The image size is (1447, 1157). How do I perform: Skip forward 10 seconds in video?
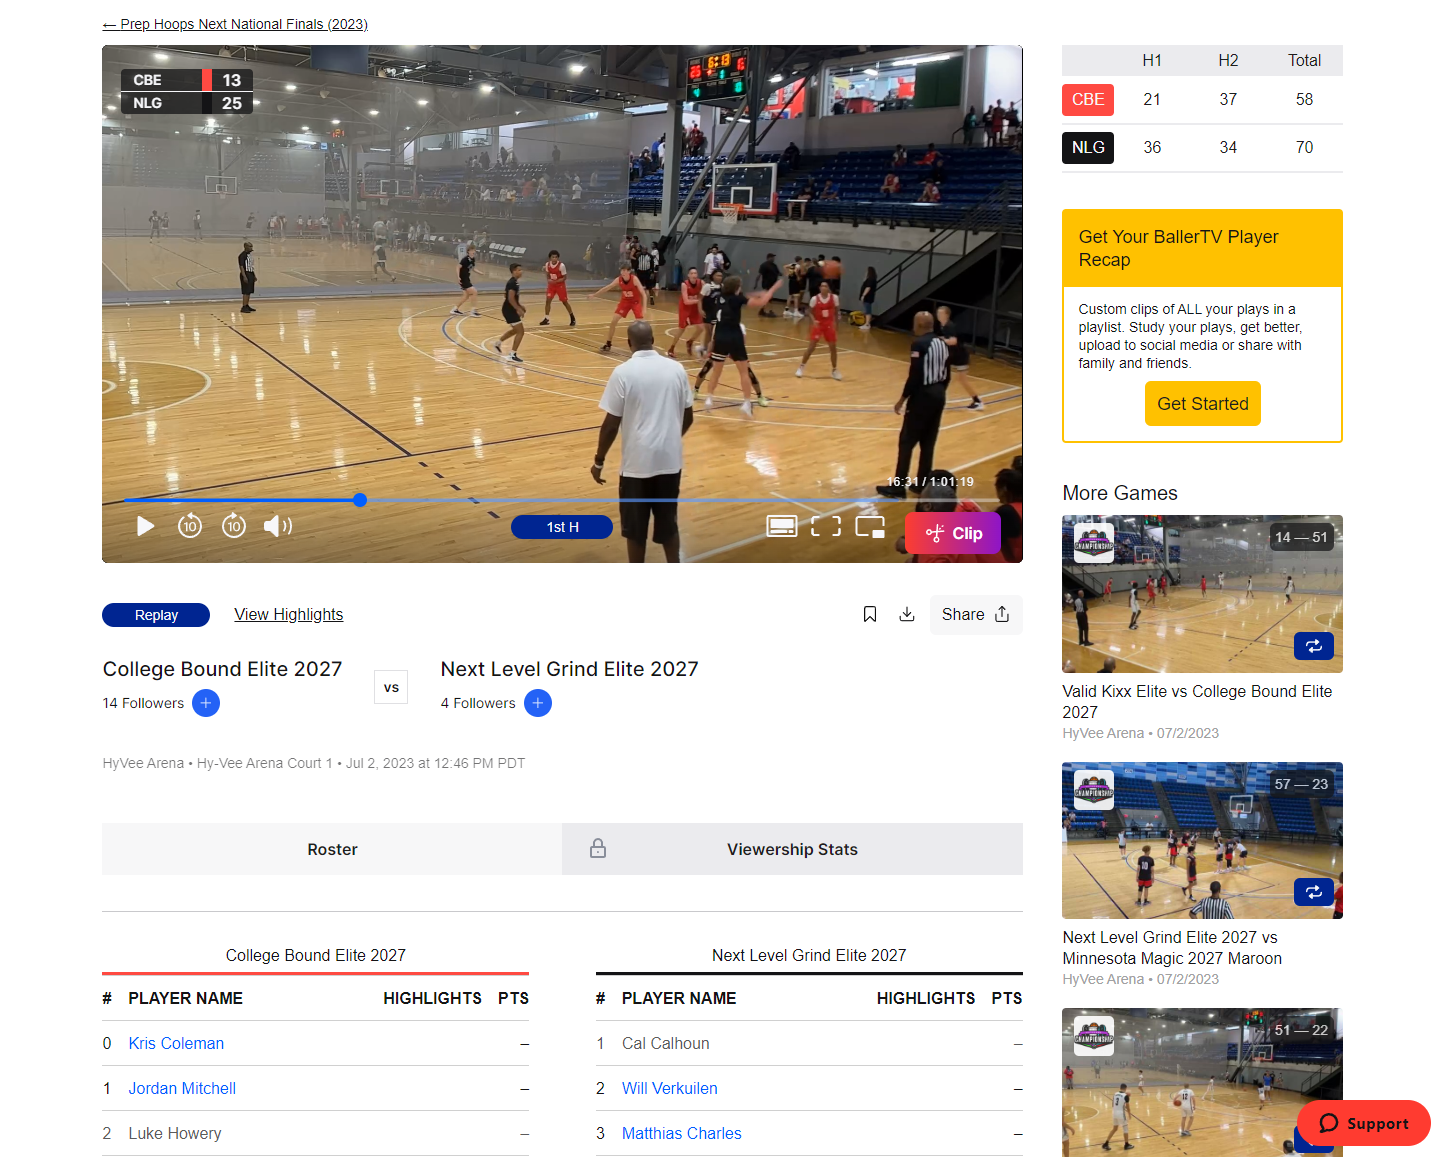pos(234,526)
